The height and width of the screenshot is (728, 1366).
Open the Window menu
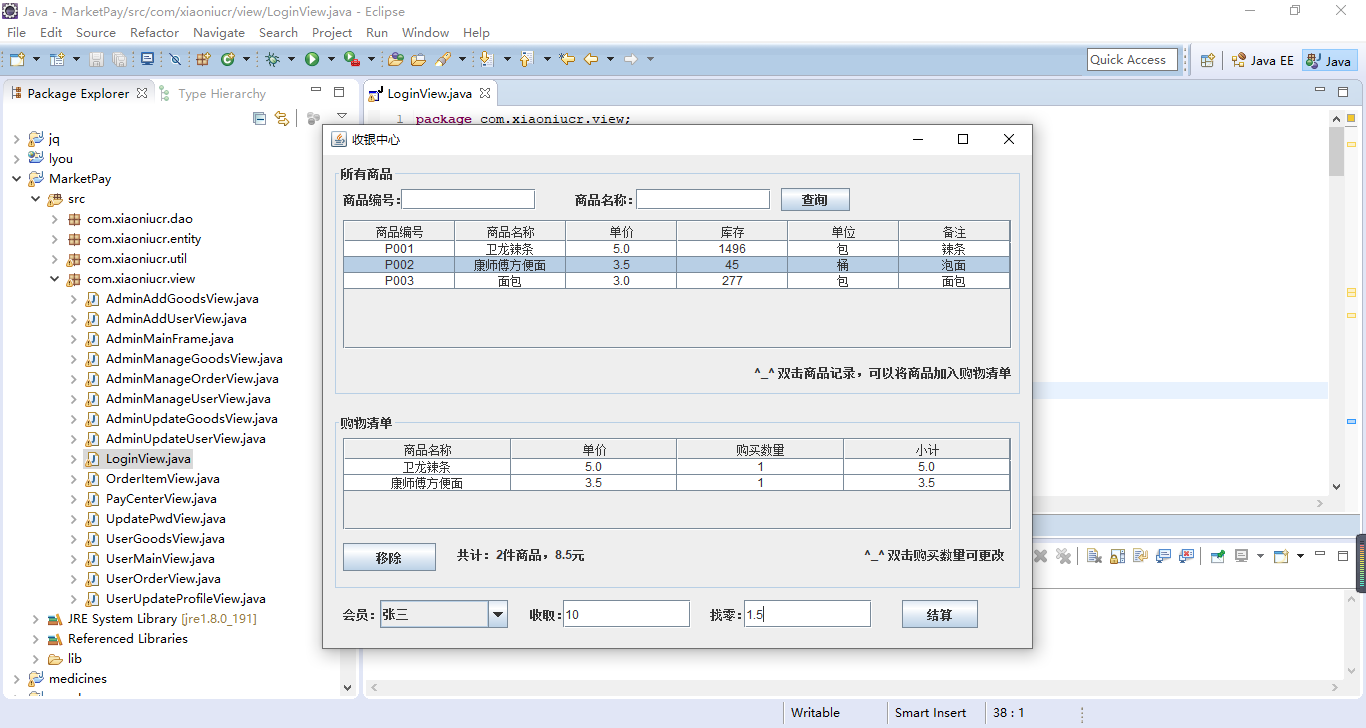tap(425, 32)
